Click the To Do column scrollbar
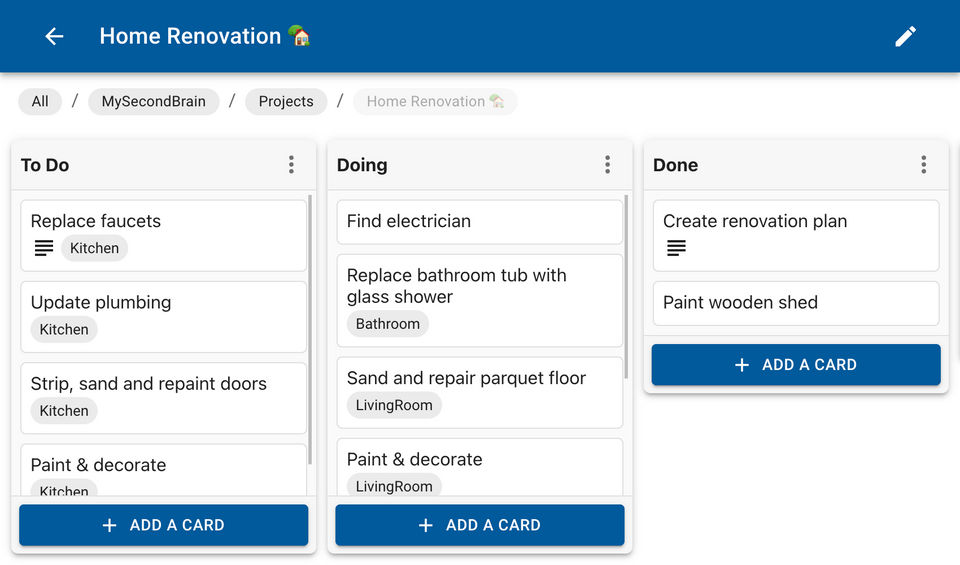This screenshot has height=565, width=960. [310, 330]
